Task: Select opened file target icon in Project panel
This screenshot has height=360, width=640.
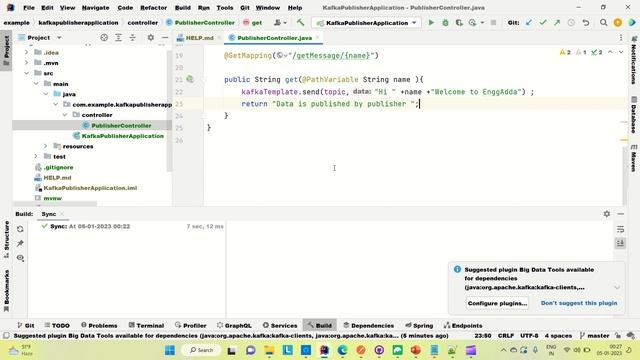Action: tap(104, 38)
